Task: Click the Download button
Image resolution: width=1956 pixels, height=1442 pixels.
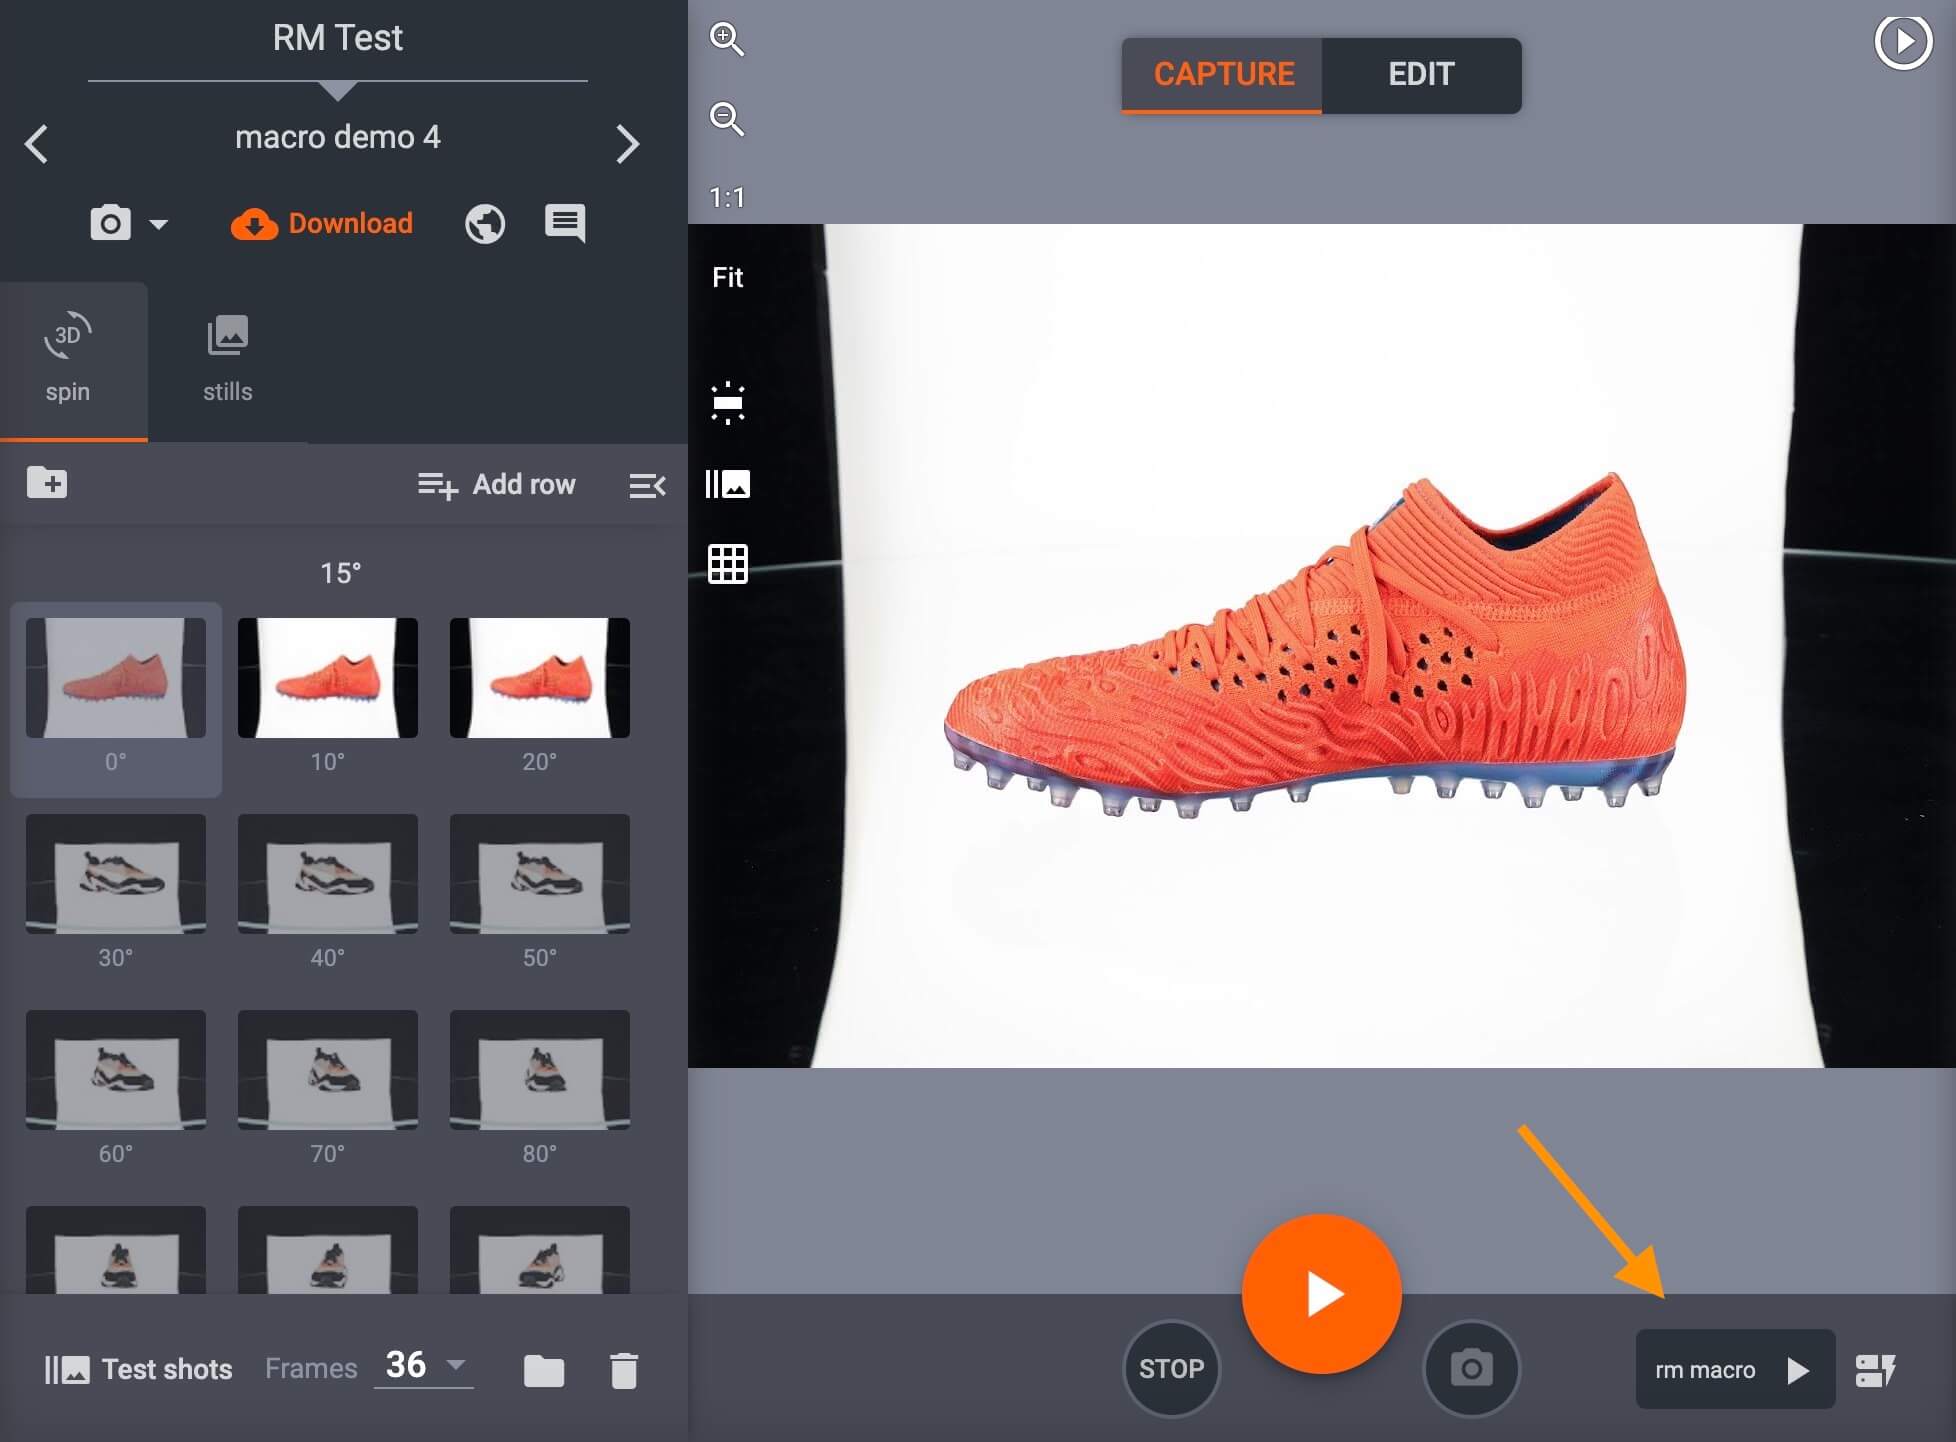Action: click(x=322, y=224)
